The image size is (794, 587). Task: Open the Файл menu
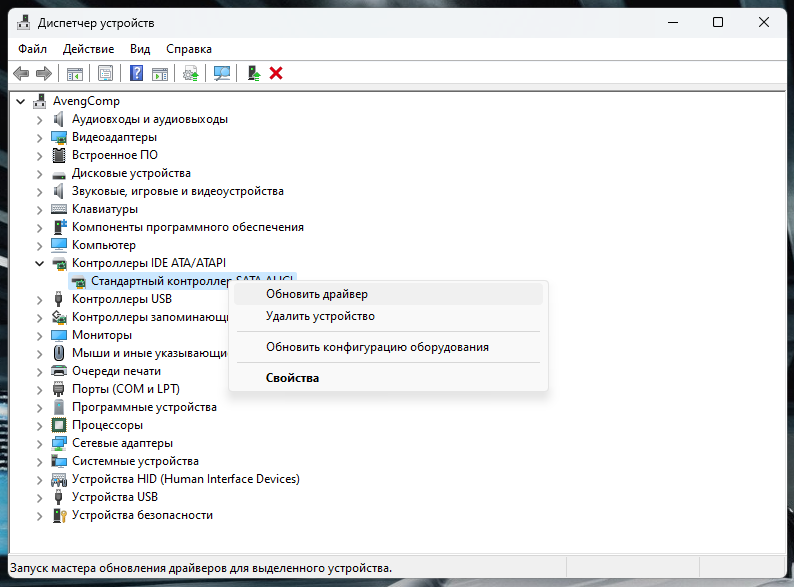(32, 49)
